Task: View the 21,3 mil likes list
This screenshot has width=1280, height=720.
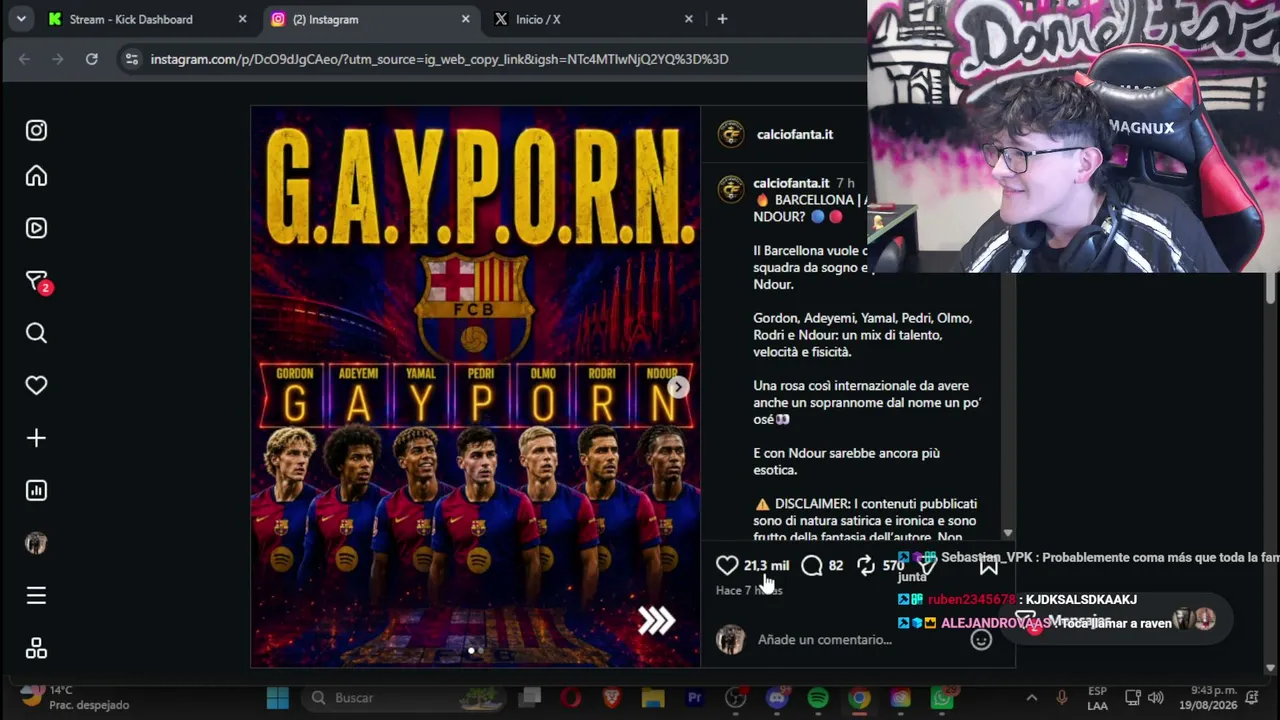Action: [x=766, y=566]
